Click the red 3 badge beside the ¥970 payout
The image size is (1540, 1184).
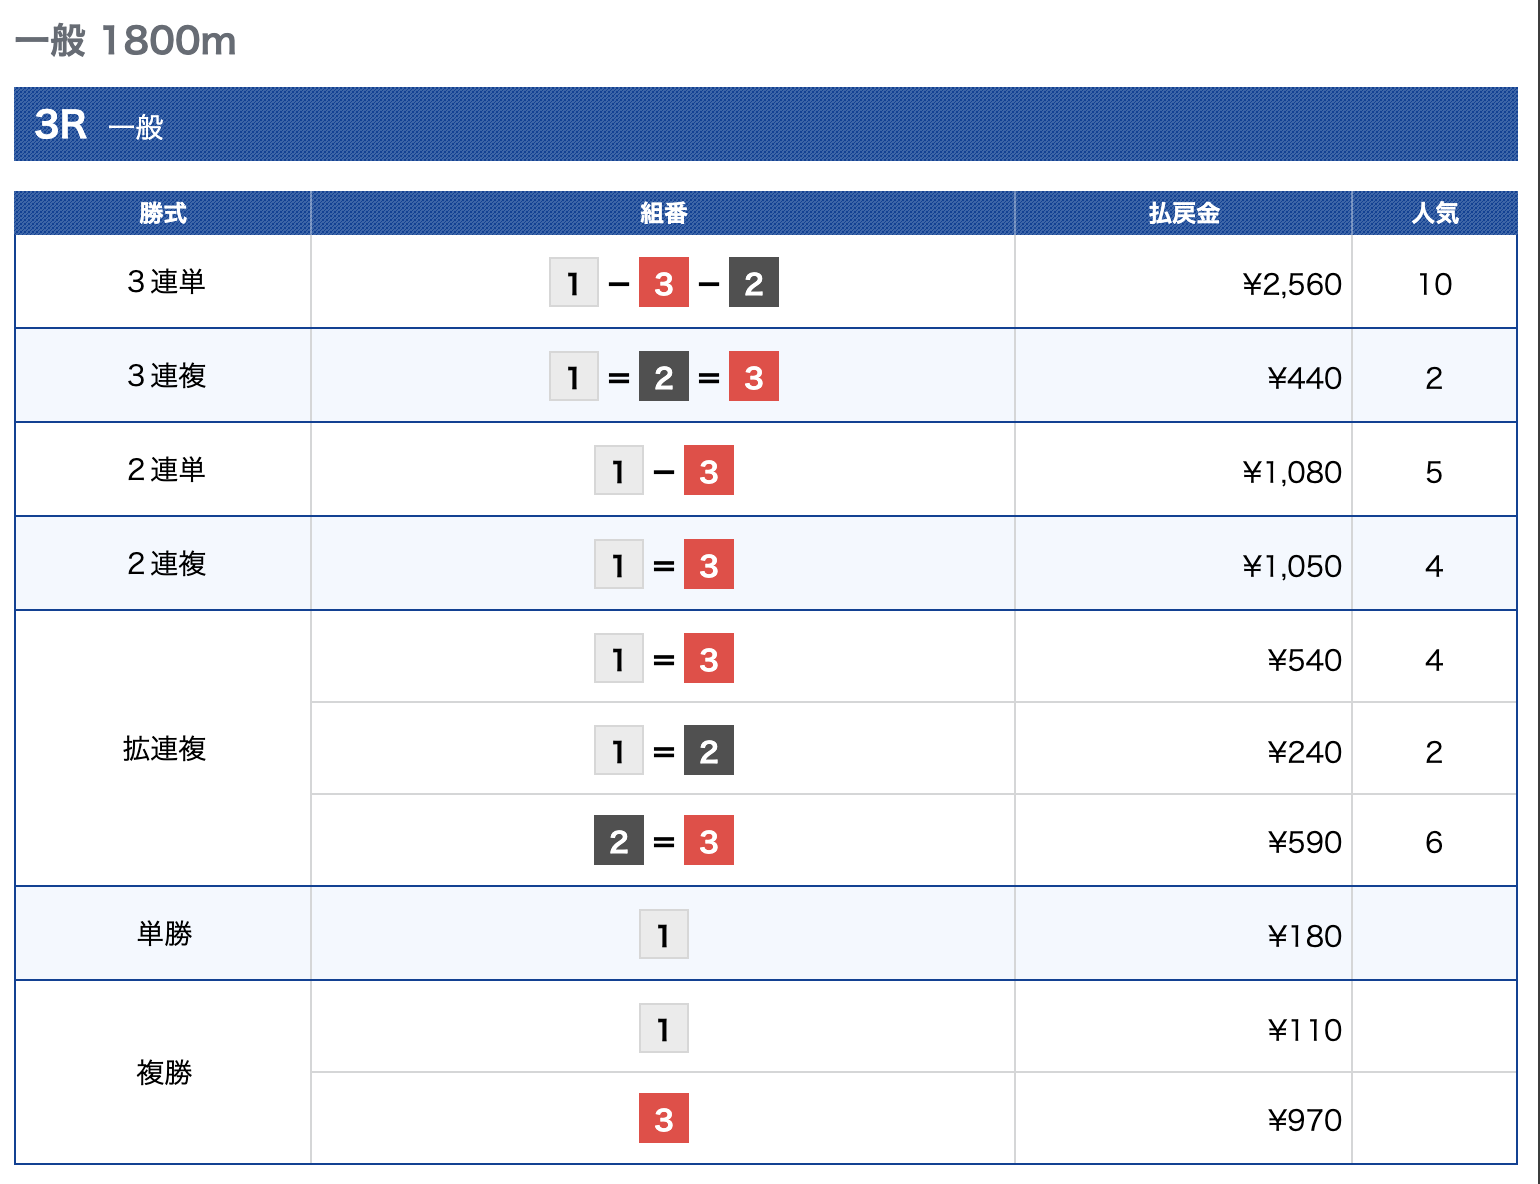tap(664, 1119)
